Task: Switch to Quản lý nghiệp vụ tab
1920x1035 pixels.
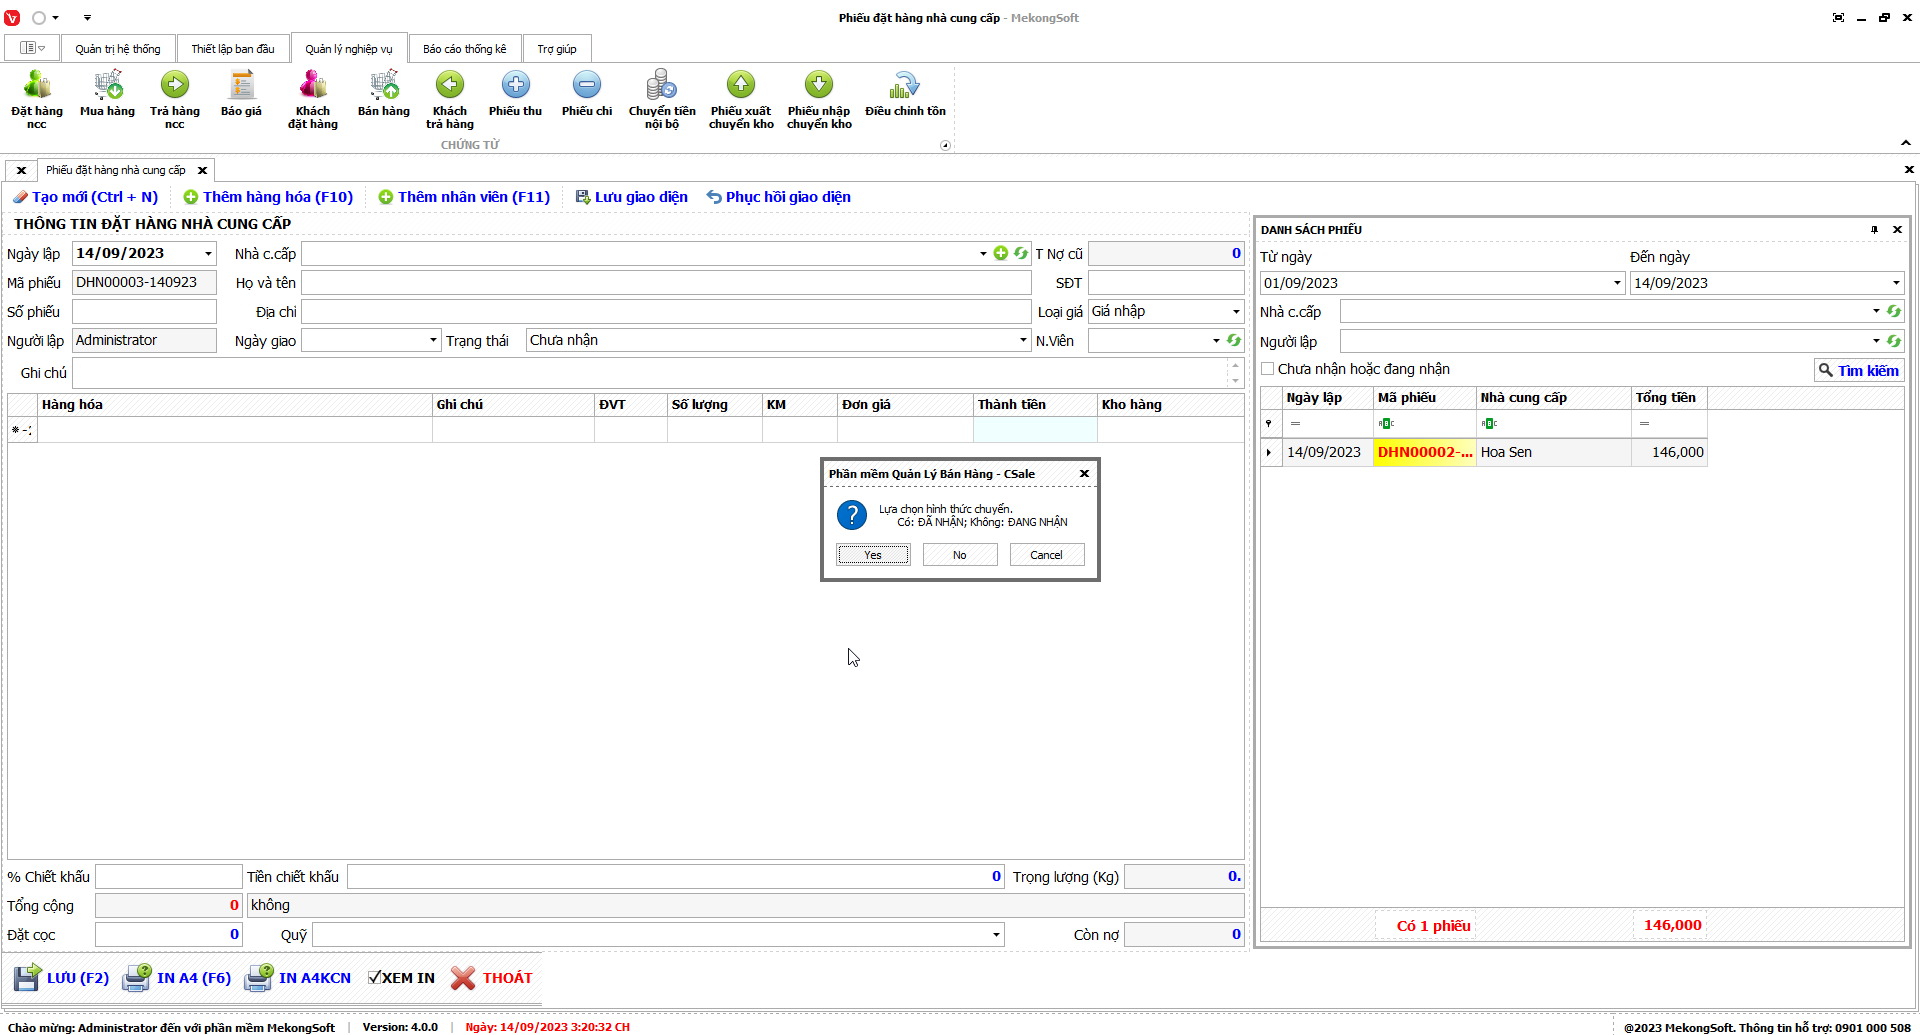Action: [x=349, y=49]
